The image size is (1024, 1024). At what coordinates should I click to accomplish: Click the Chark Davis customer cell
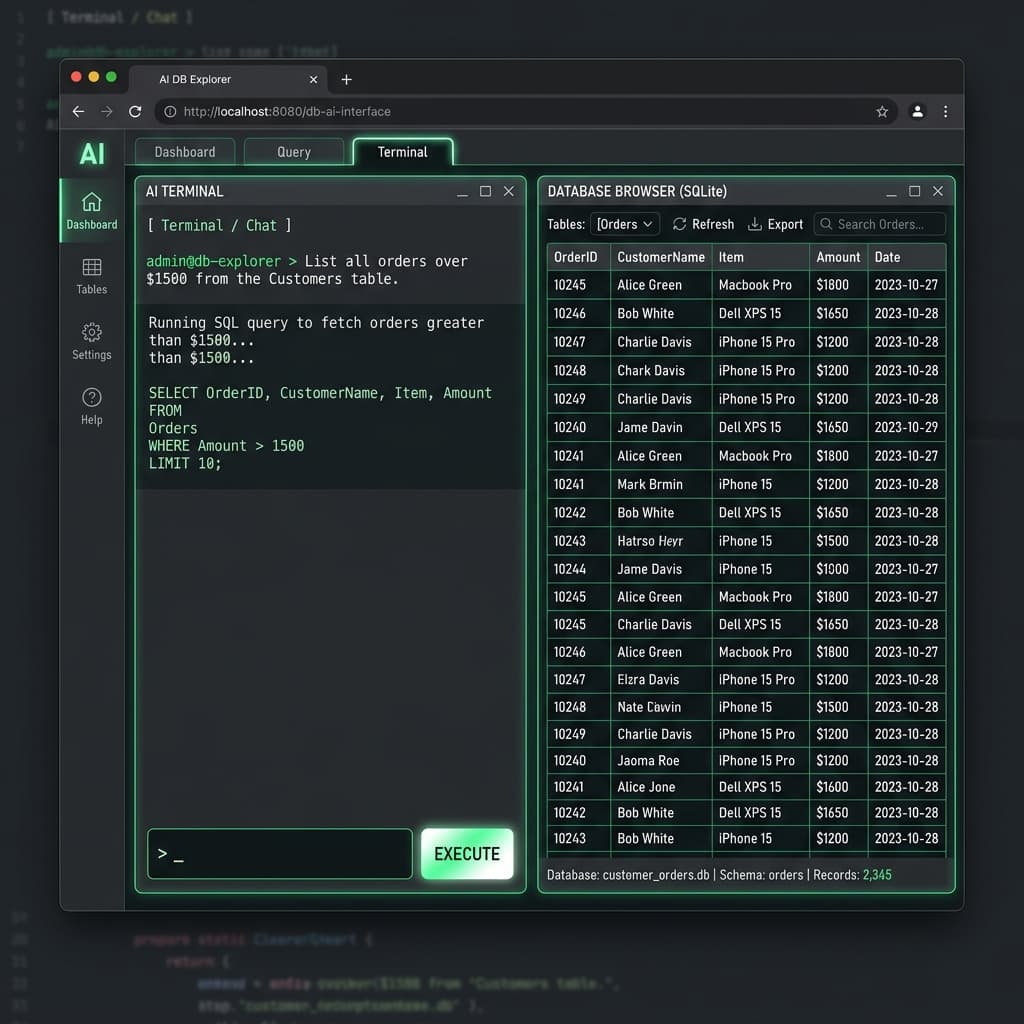661,370
